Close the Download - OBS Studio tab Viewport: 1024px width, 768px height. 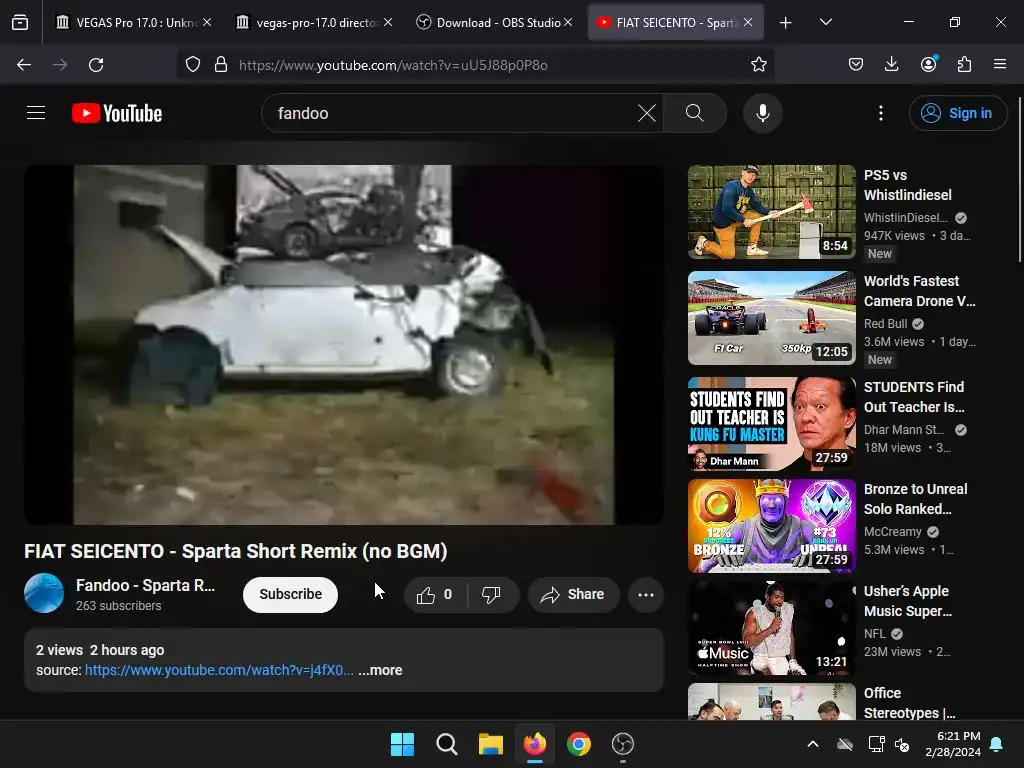pos(568,23)
